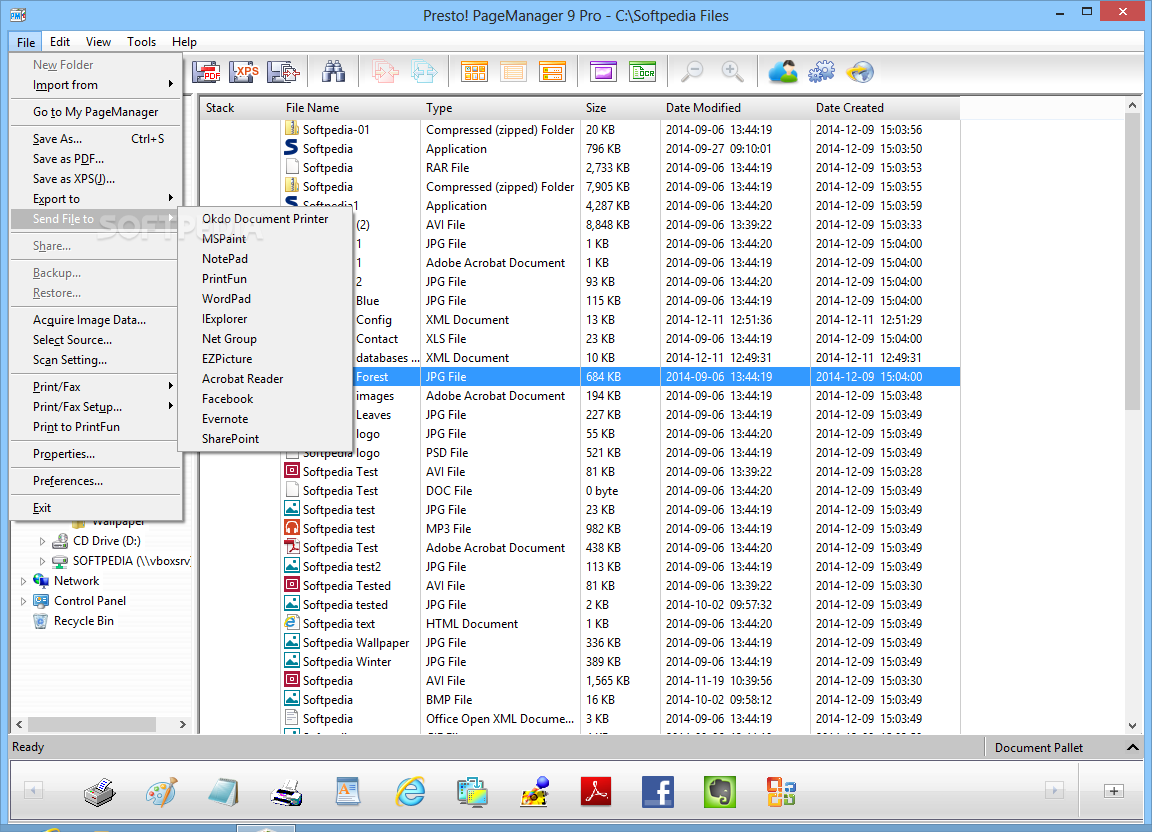1152x832 pixels.
Task: Expand the Network tree node
Action: 24,581
